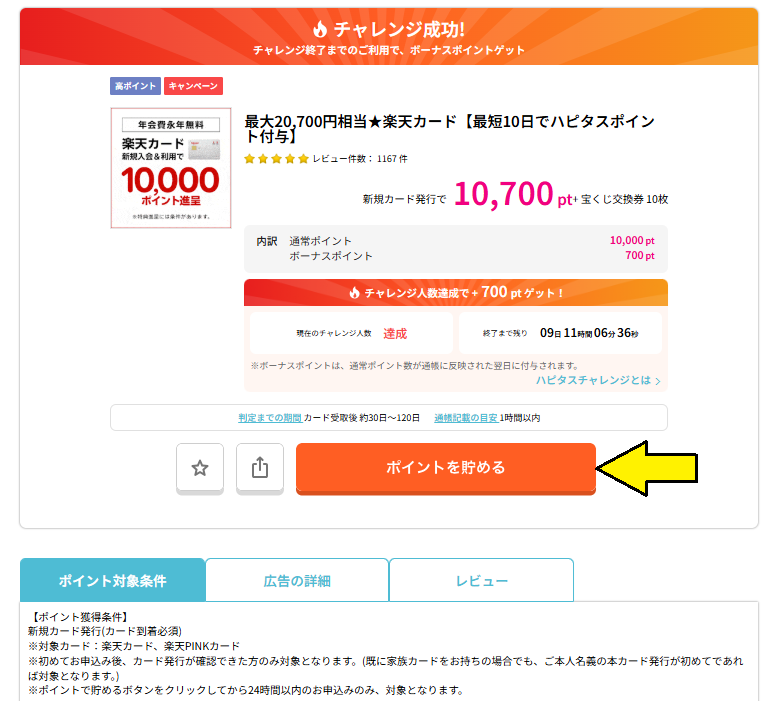Viewport: 777px width, 701px height.
Task: Click the fire icon in the チャレンジ成功 header
Action: tap(320, 28)
